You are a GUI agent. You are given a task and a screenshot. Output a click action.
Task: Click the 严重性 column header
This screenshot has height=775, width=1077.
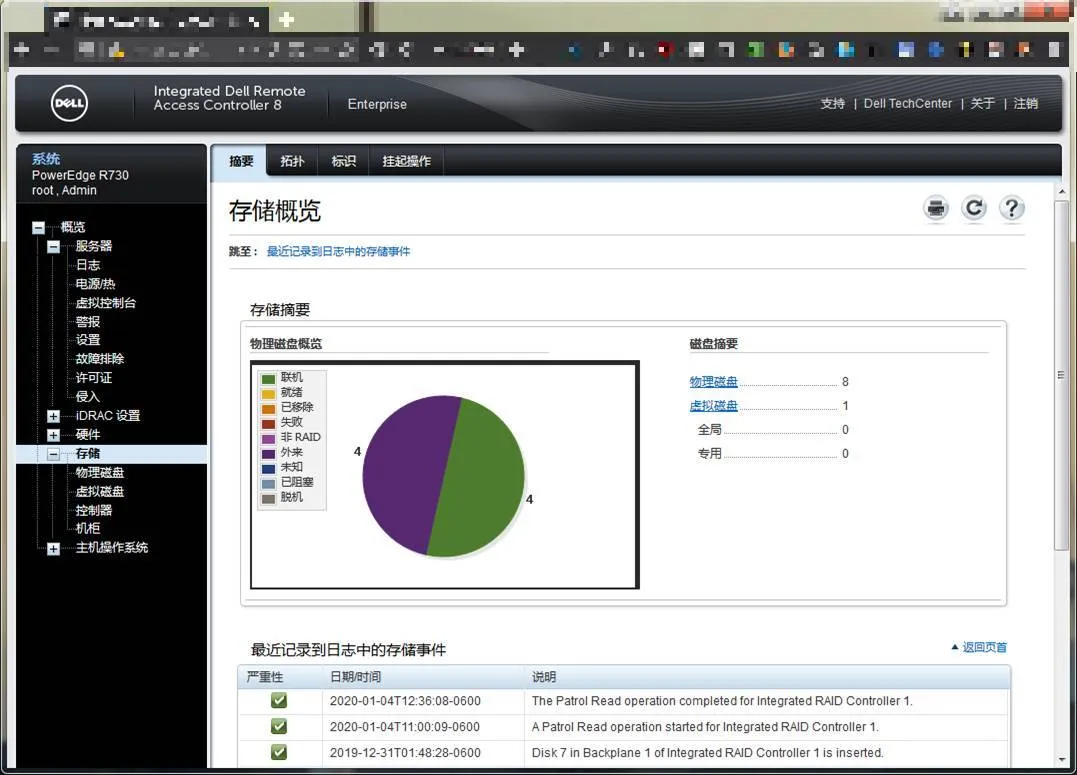click(264, 677)
